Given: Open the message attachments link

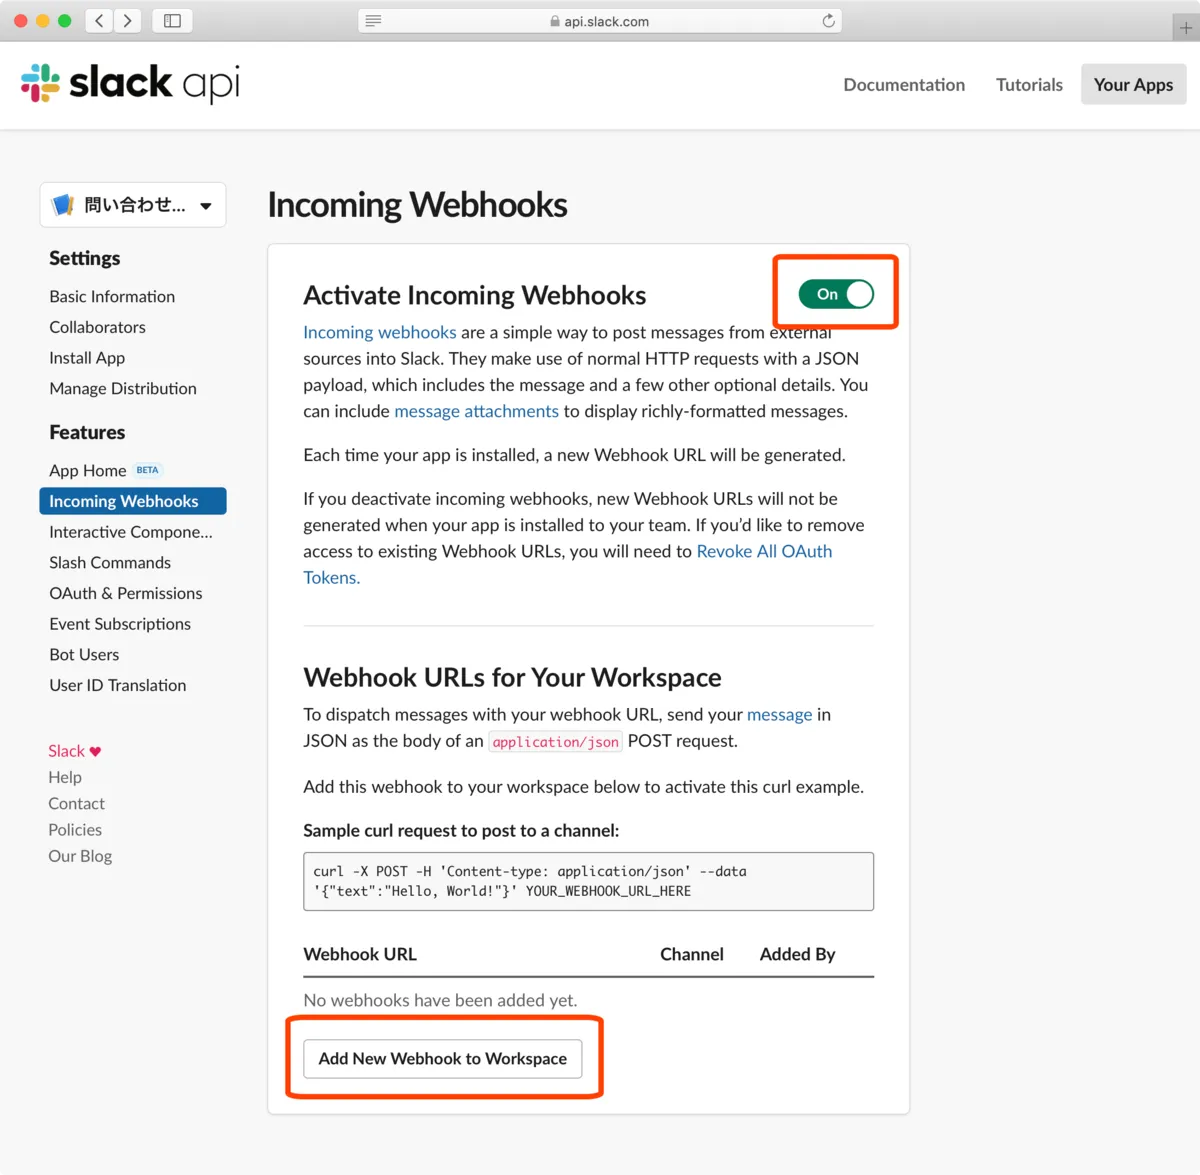Looking at the screenshot, I should (x=476, y=411).
